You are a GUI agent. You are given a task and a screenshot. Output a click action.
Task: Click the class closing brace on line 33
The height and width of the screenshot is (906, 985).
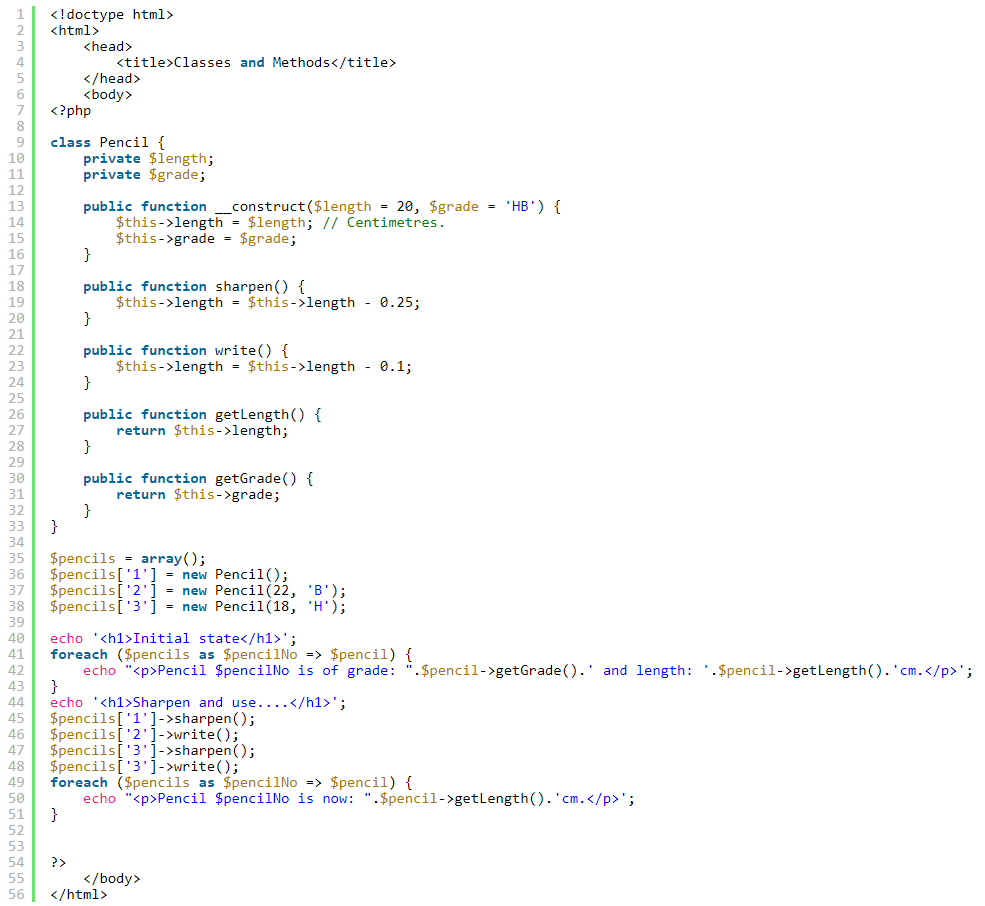pos(54,527)
